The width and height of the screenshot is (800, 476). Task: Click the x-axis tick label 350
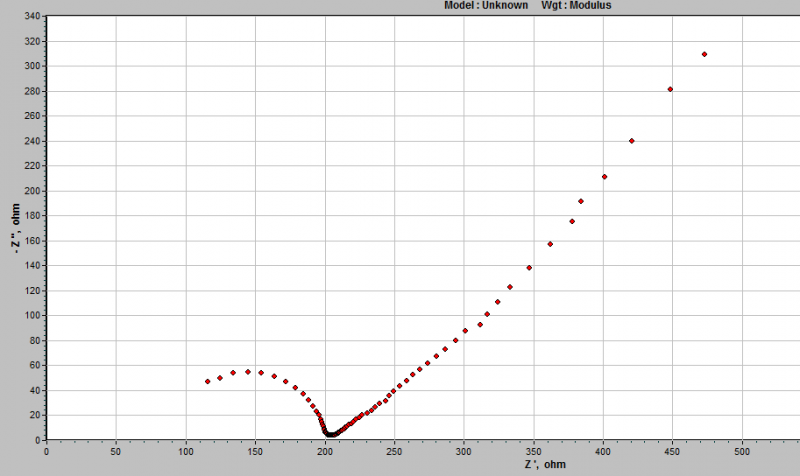point(534,452)
